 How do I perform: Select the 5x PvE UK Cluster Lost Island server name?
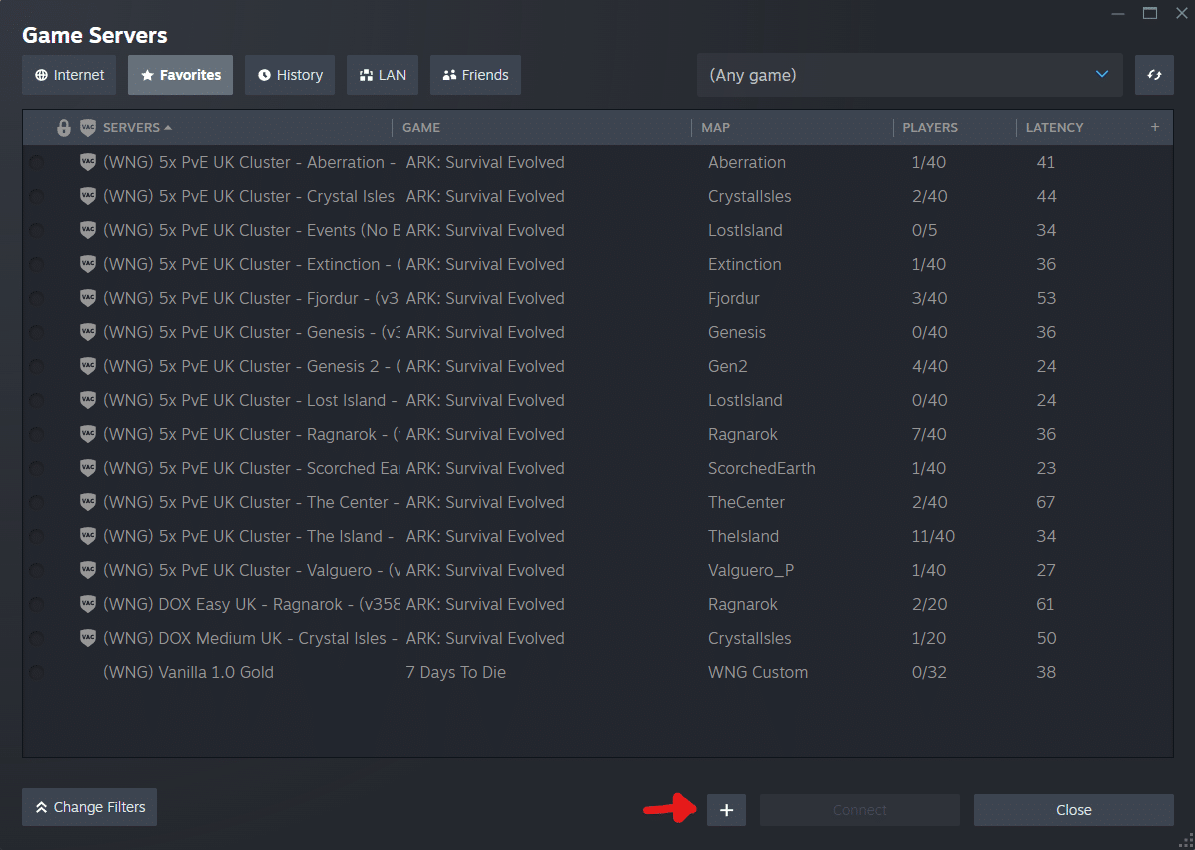[251, 400]
